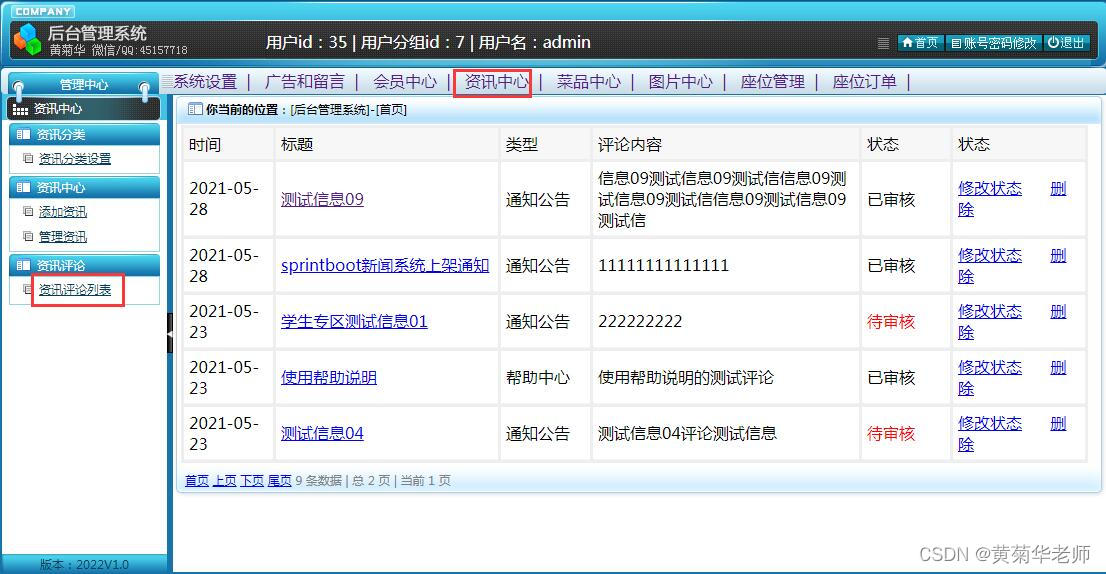Click icon beside 资讯评论列表
Image resolution: width=1106 pixels, height=574 pixels.
(x=28, y=289)
